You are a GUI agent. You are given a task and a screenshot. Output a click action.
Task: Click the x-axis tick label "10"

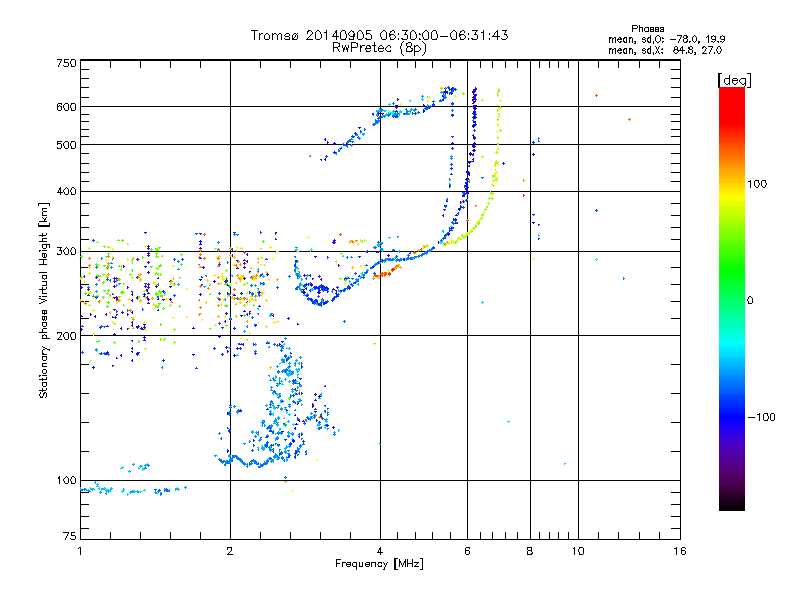[578, 551]
